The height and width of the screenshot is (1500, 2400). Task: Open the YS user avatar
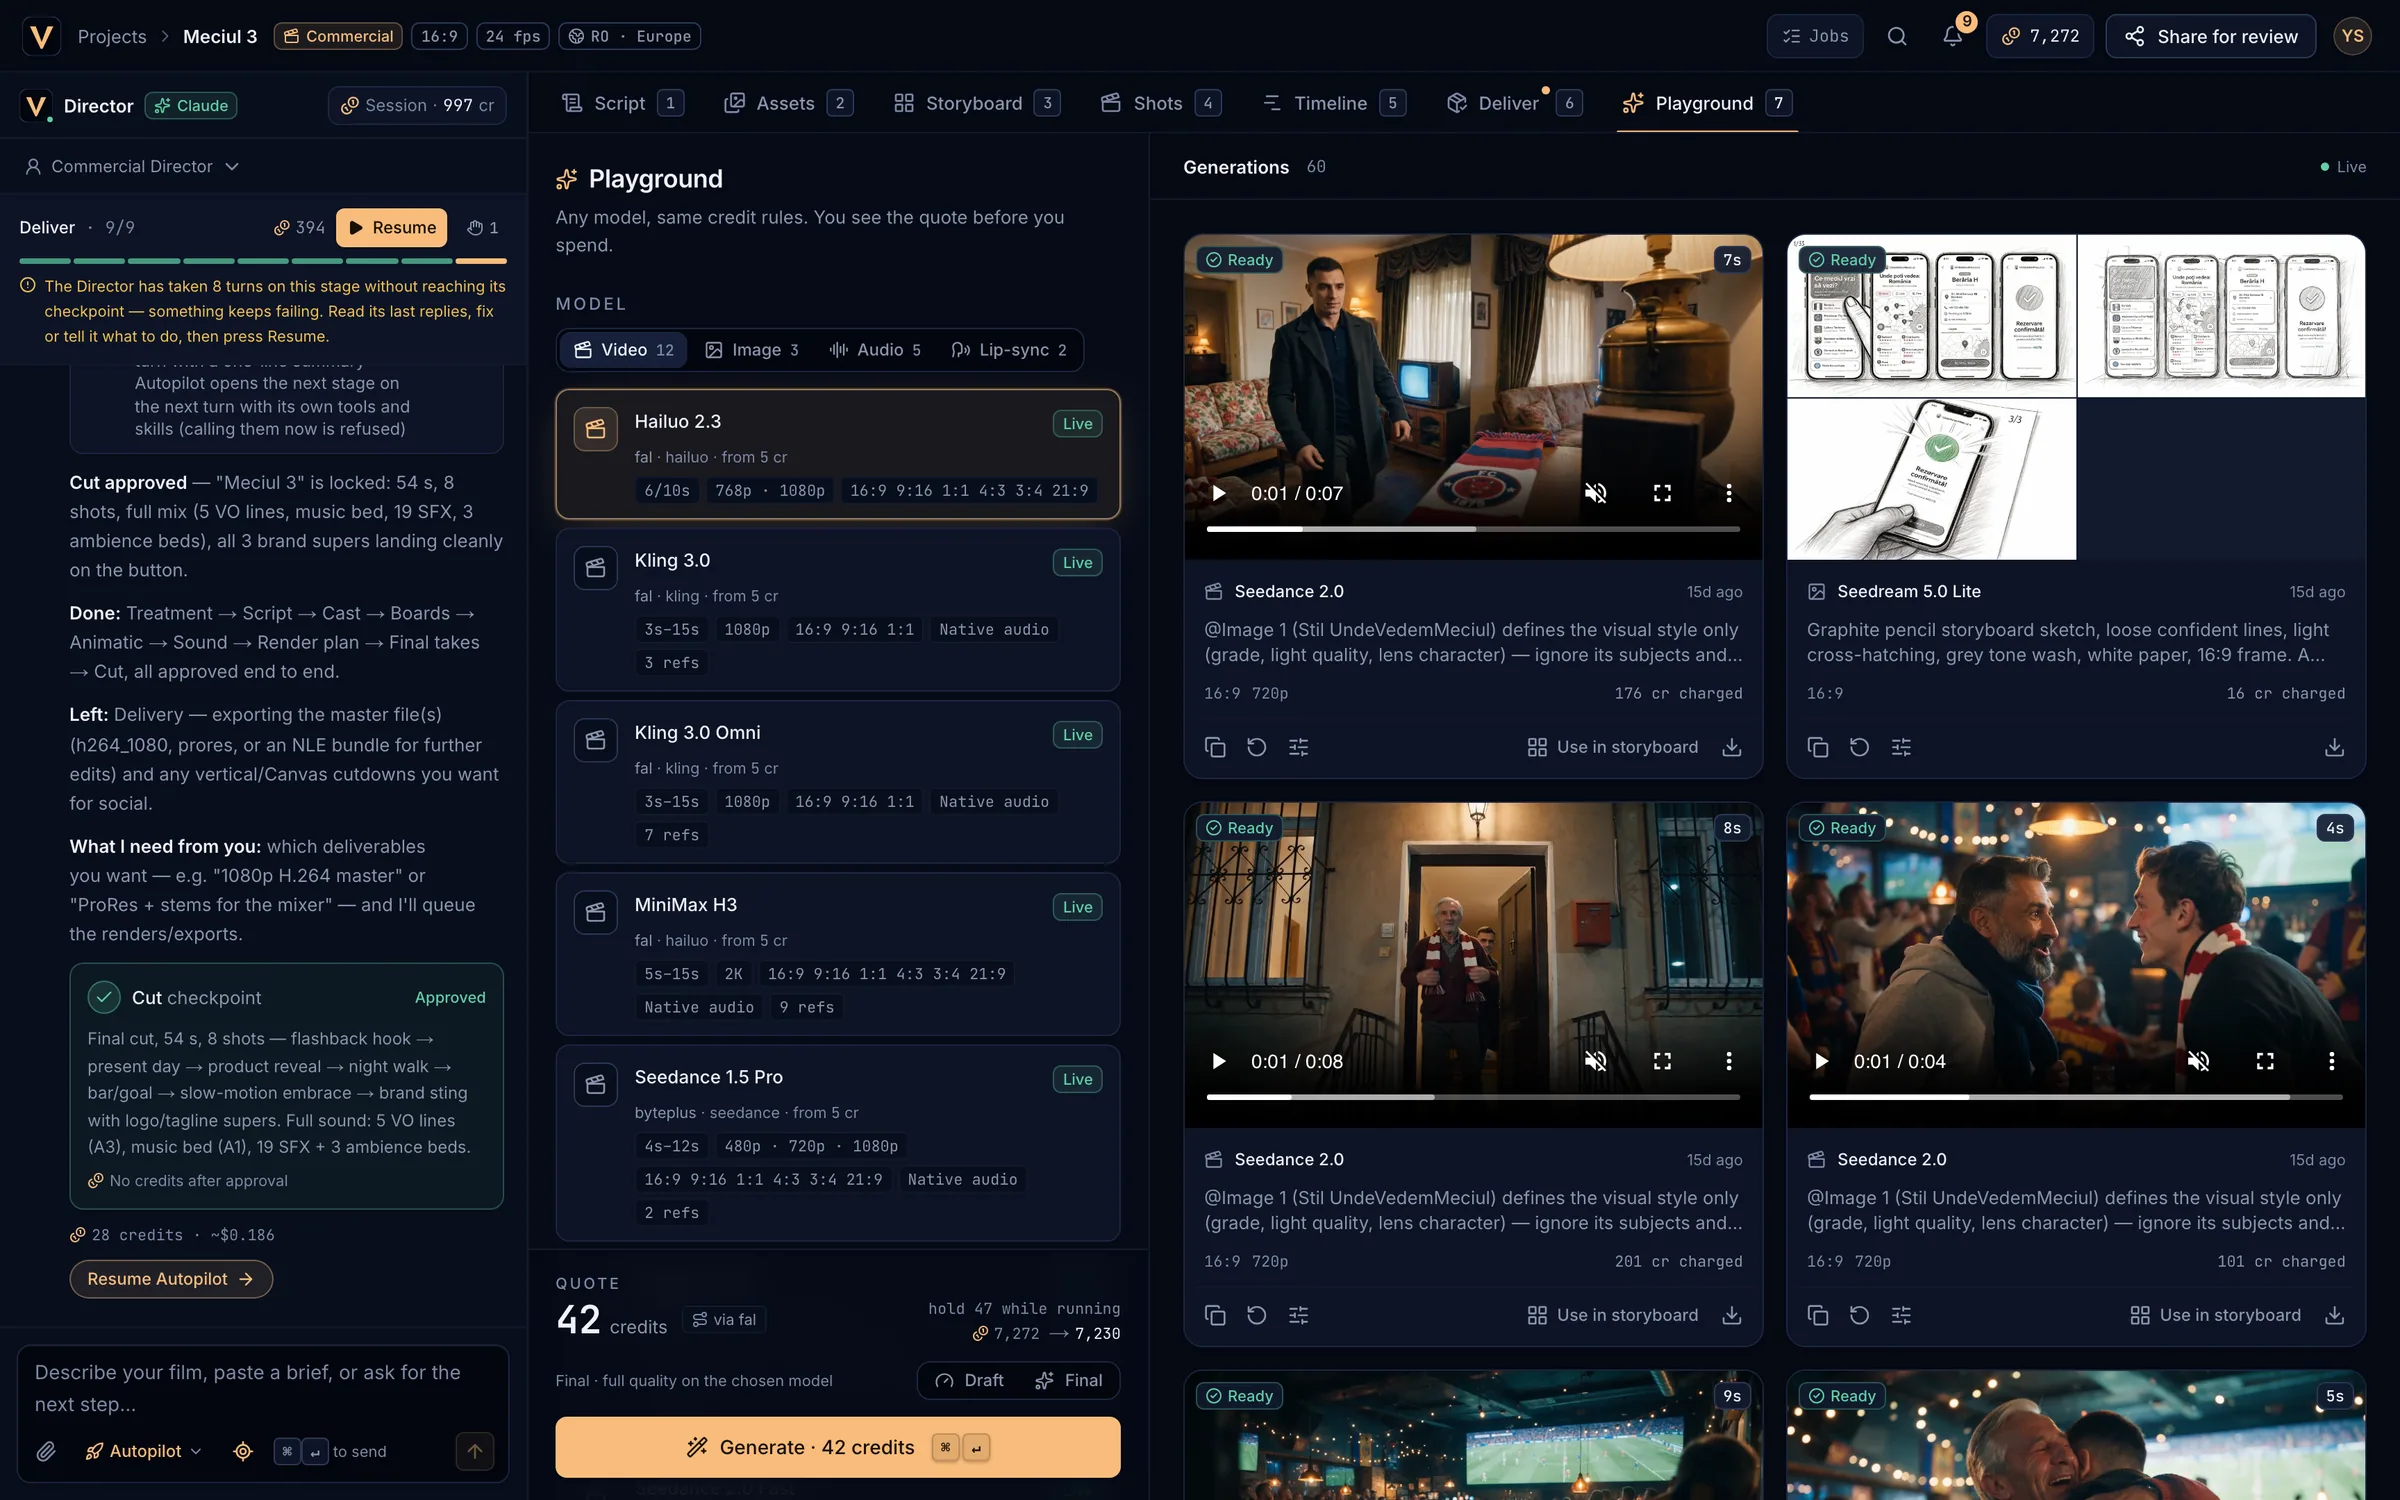(x=2352, y=37)
